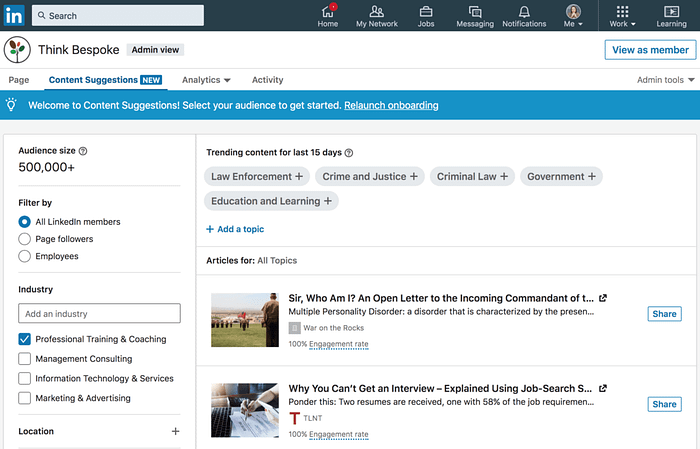Open the Admin tools dropdown
Screen dimensions: 700x449
666,80
